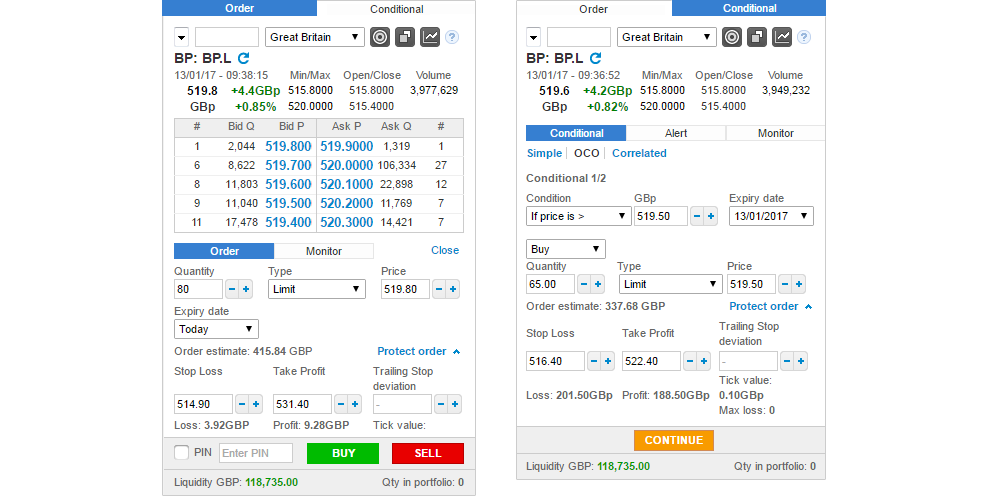
Task: Switch to Order tab in right panel
Action: (x=594, y=9)
